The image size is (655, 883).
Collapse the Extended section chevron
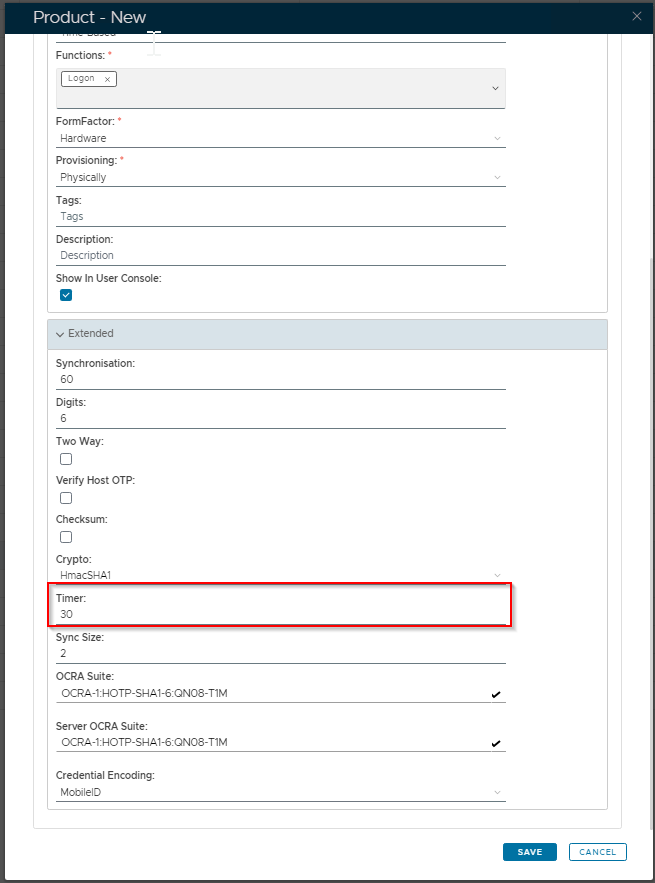(x=60, y=333)
